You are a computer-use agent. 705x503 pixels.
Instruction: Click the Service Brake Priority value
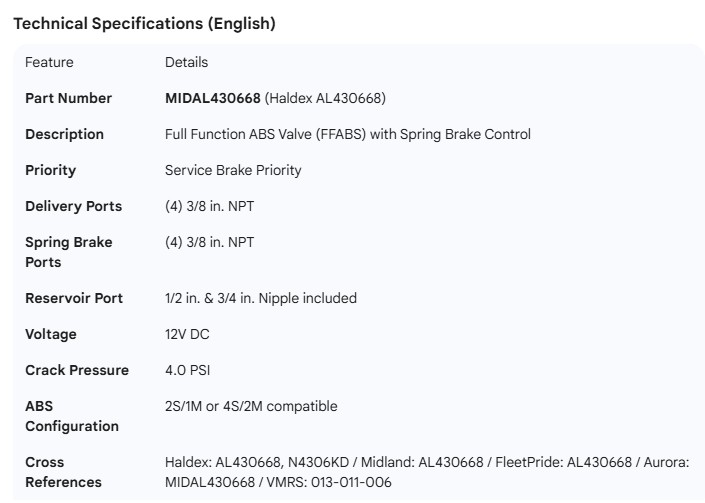[233, 170]
